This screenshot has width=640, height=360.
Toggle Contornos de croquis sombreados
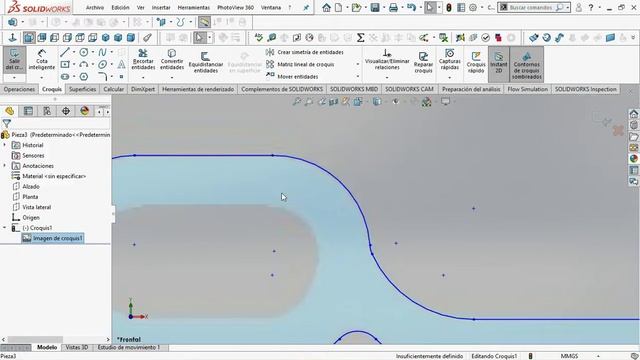pyautogui.click(x=527, y=64)
